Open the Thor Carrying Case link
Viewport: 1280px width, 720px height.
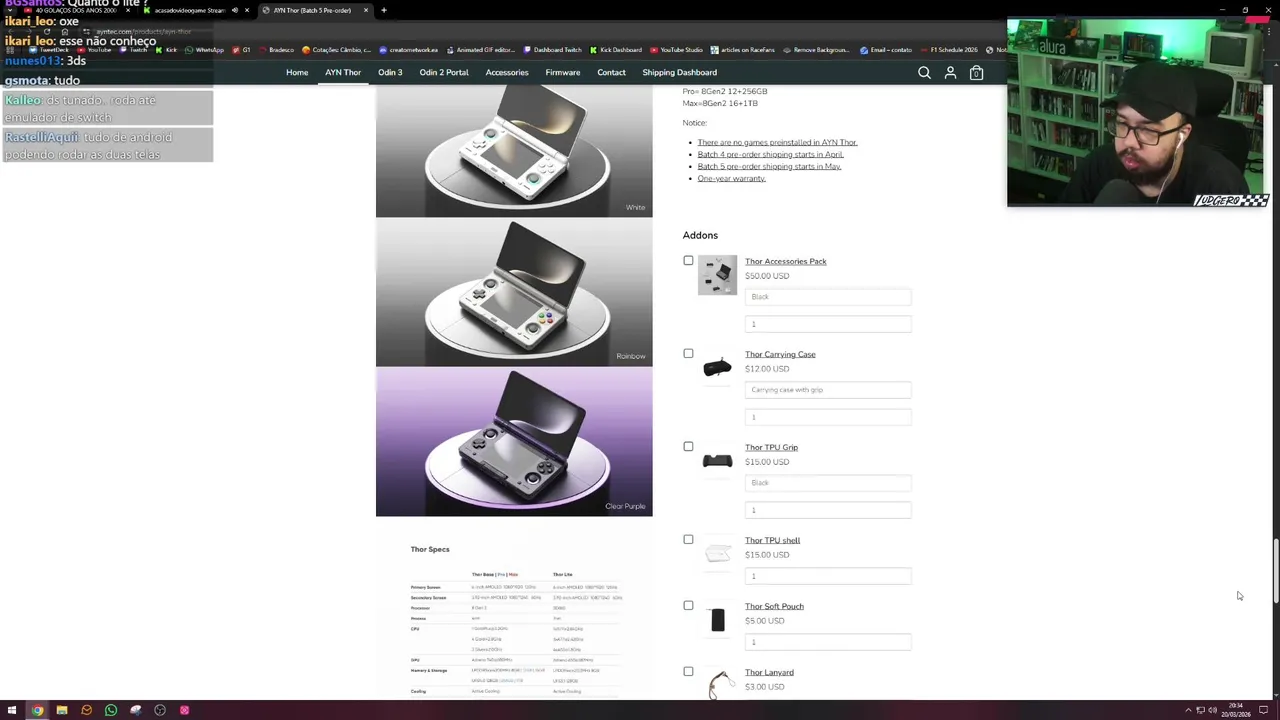tap(780, 354)
